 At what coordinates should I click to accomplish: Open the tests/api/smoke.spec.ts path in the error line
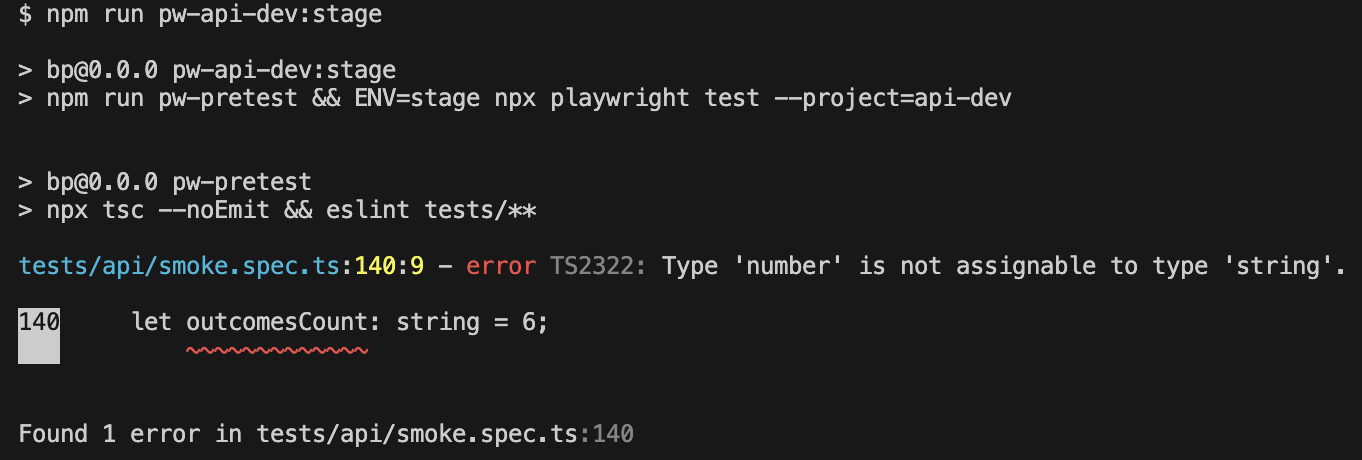coord(179,266)
